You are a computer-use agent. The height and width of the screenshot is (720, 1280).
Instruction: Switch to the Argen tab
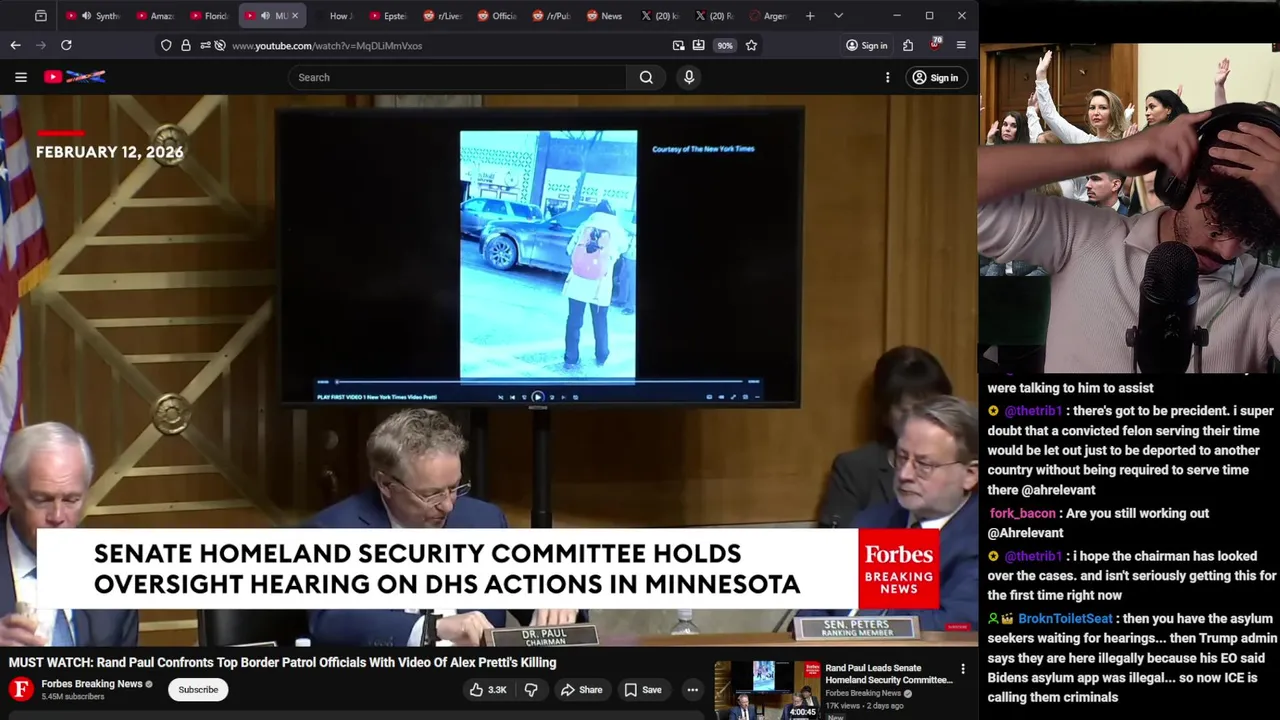click(769, 16)
